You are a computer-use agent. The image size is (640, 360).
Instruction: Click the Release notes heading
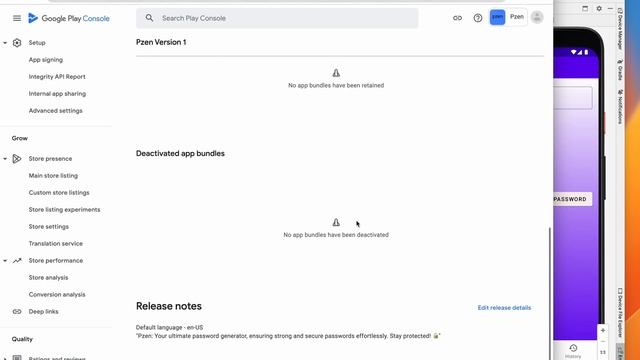pos(169,306)
